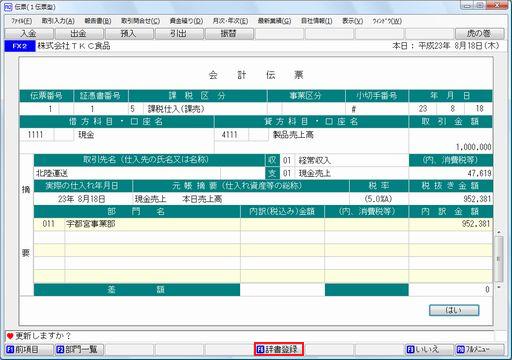Click debit account code 1111
Screen dimensions: 512x360
(37, 135)
